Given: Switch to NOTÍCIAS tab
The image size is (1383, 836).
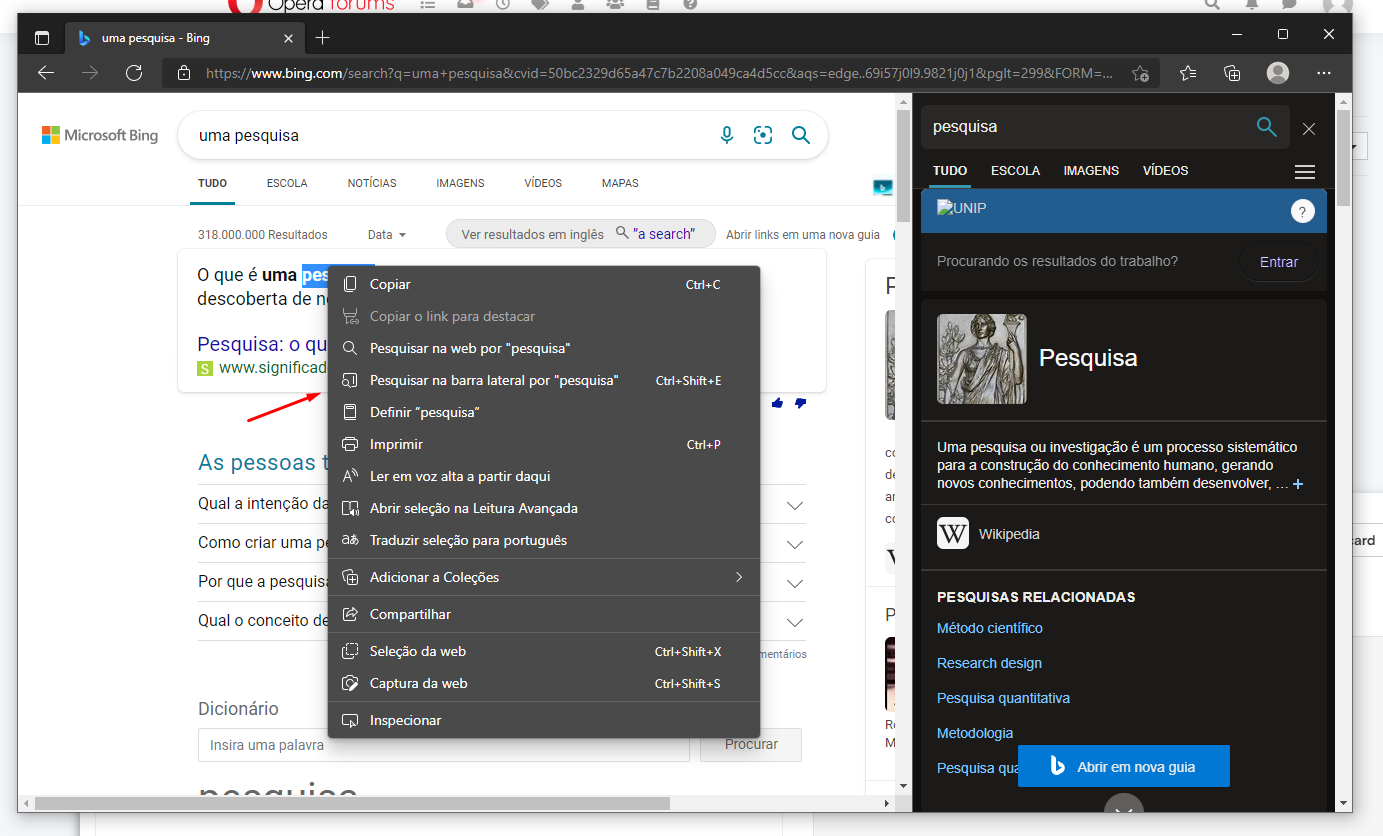Looking at the screenshot, I should click(372, 184).
